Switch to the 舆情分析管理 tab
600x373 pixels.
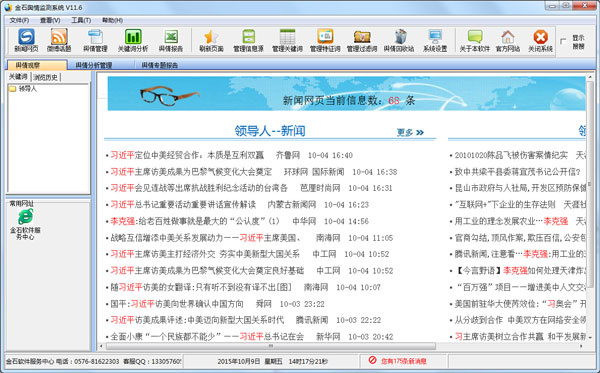tap(94, 65)
